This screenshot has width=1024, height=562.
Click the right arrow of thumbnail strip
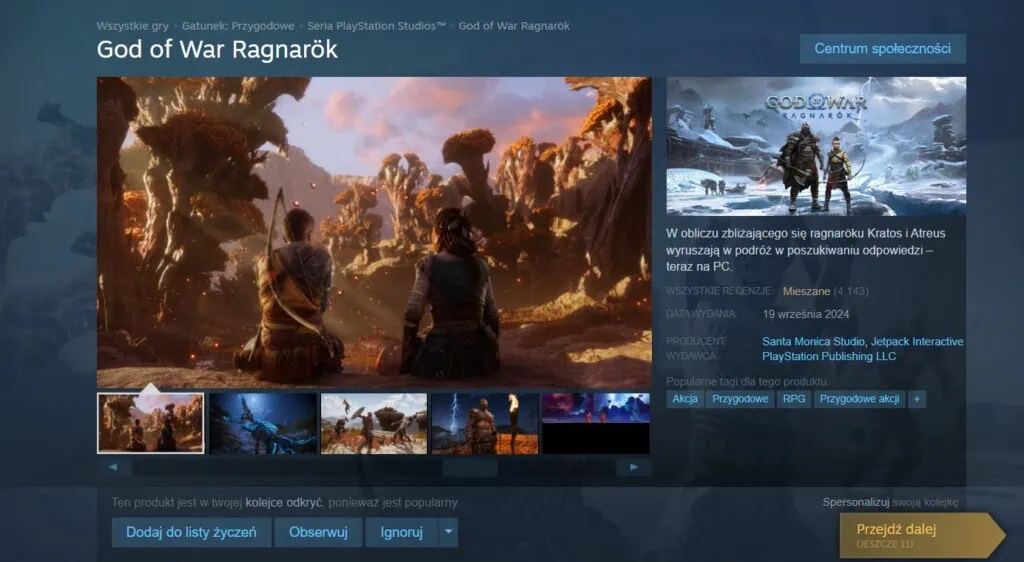point(633,467)
